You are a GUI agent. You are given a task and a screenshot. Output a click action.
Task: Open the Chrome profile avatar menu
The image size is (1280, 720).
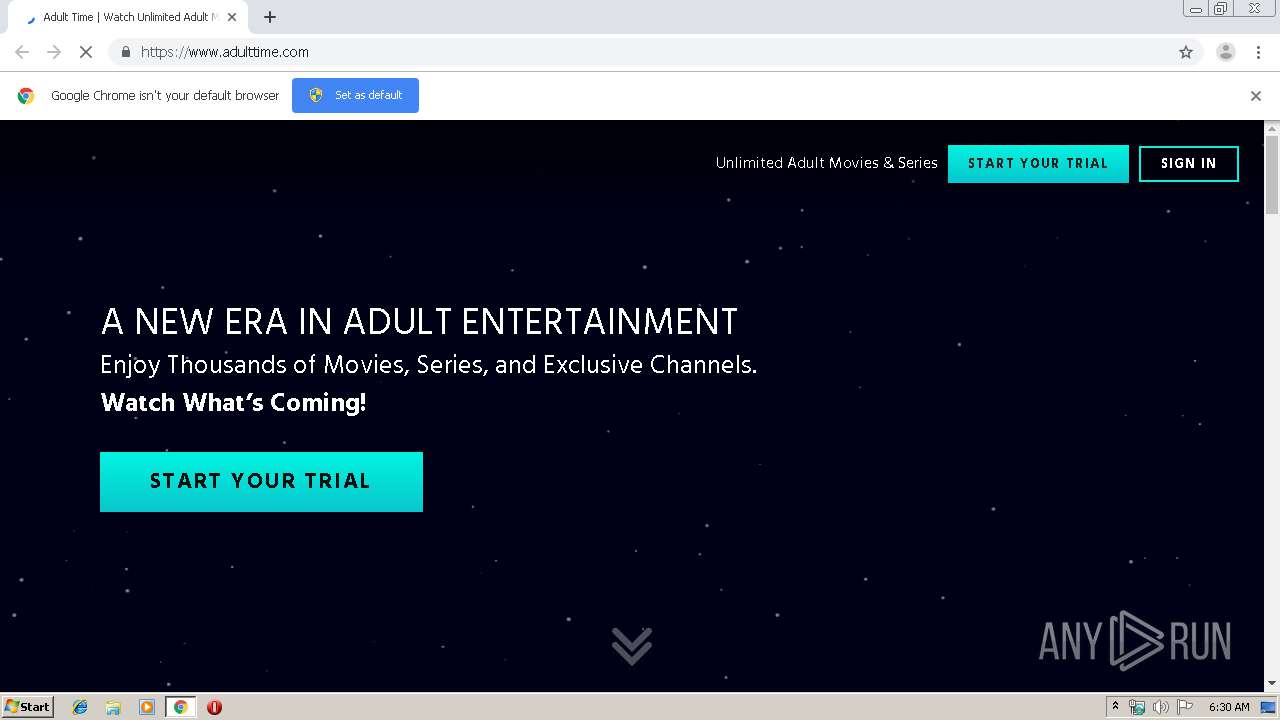coord(1226,52)
